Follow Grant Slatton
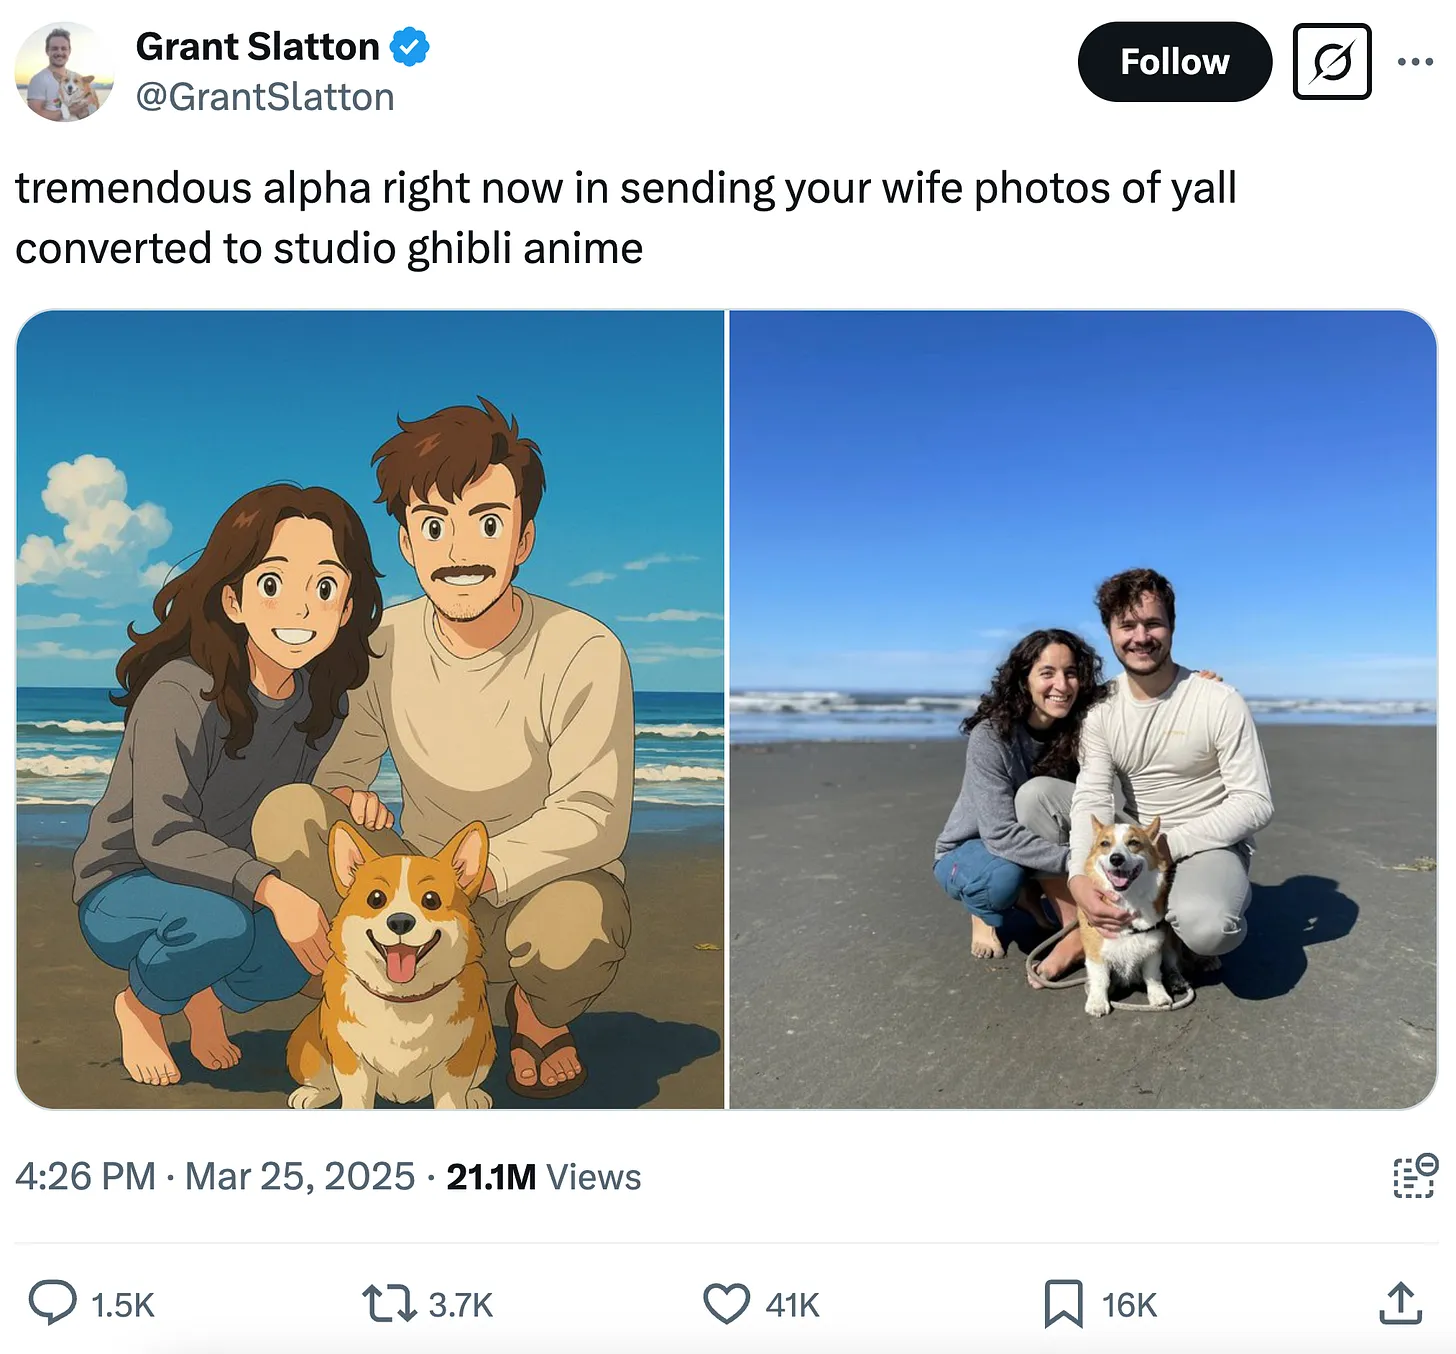The image size is (1456, 1354). 1174,62
